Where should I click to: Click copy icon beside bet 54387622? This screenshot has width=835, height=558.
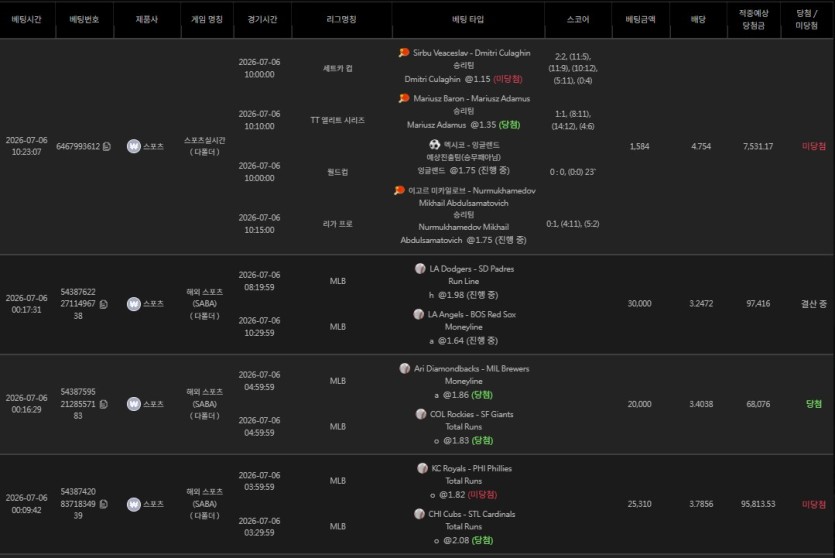click(104, 304)
